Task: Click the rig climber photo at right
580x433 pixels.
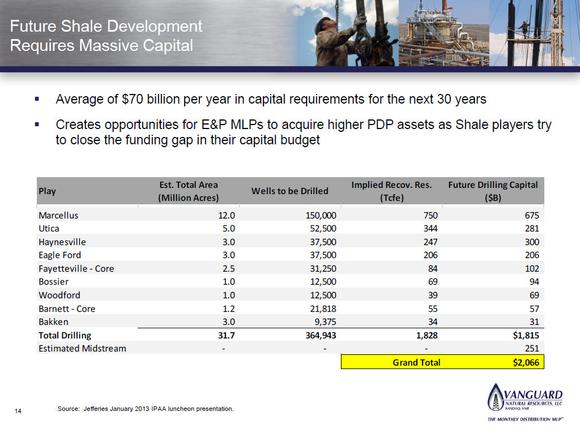Action: (535, 33)
